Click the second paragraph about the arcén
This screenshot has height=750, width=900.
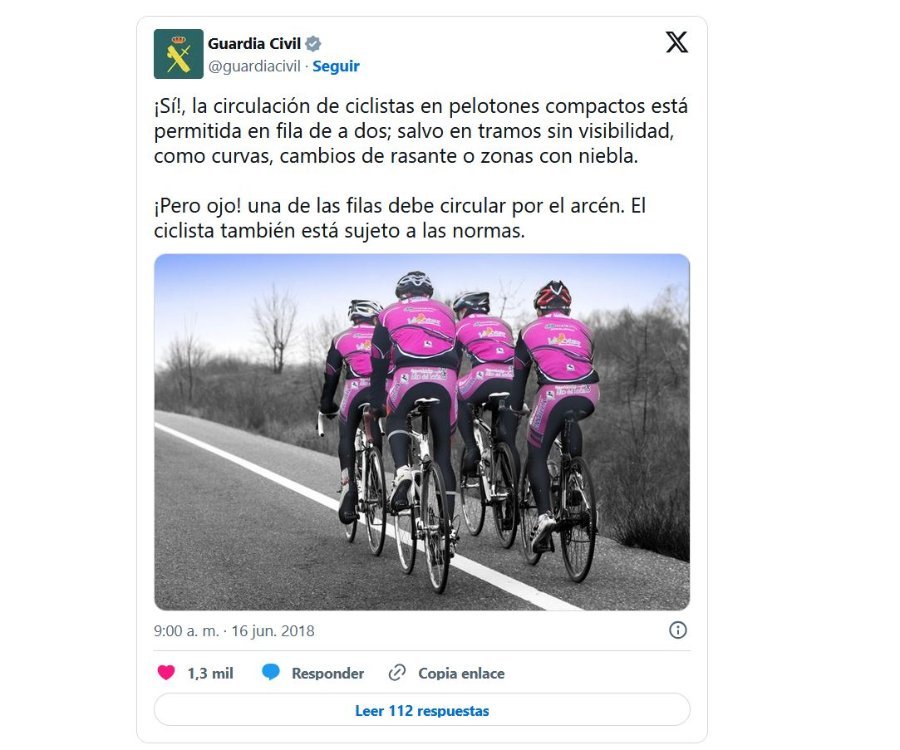[x=400, y=218]
